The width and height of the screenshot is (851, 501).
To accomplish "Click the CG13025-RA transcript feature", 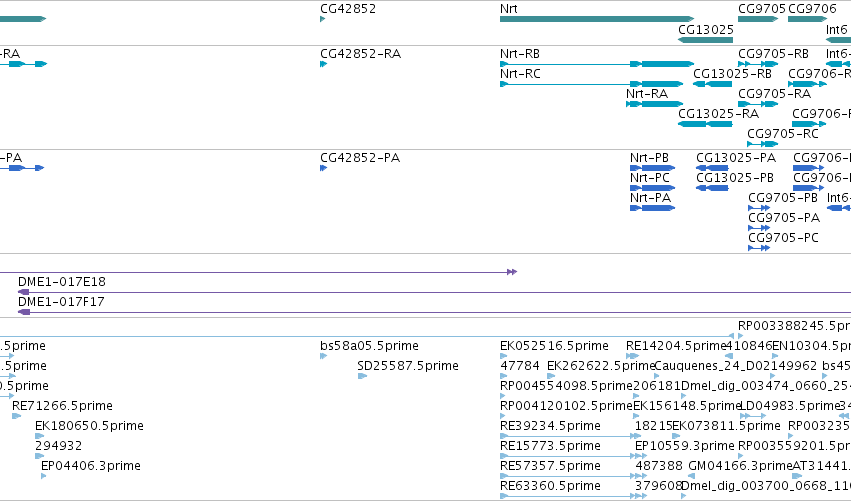I will [x=706, y=124].
